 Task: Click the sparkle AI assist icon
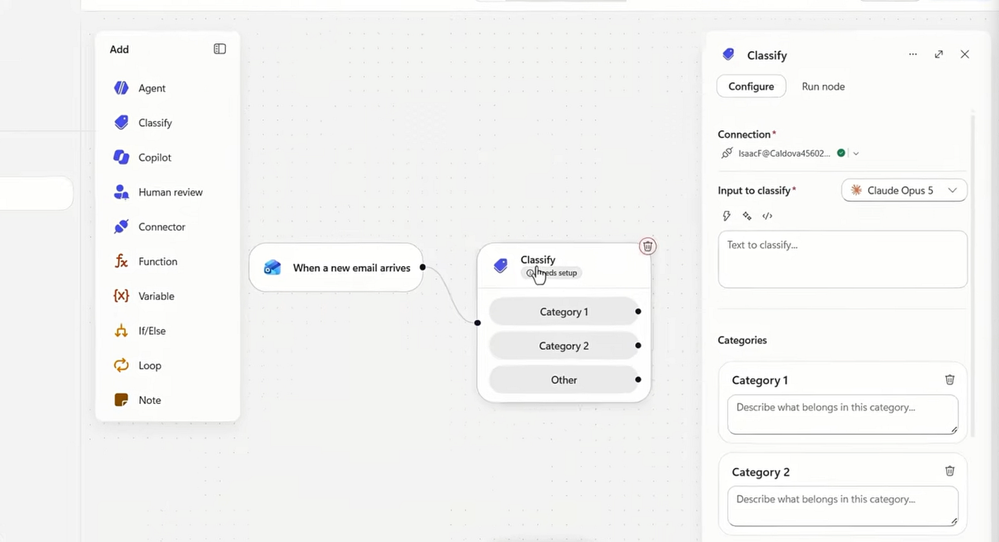tap(747, 216)
